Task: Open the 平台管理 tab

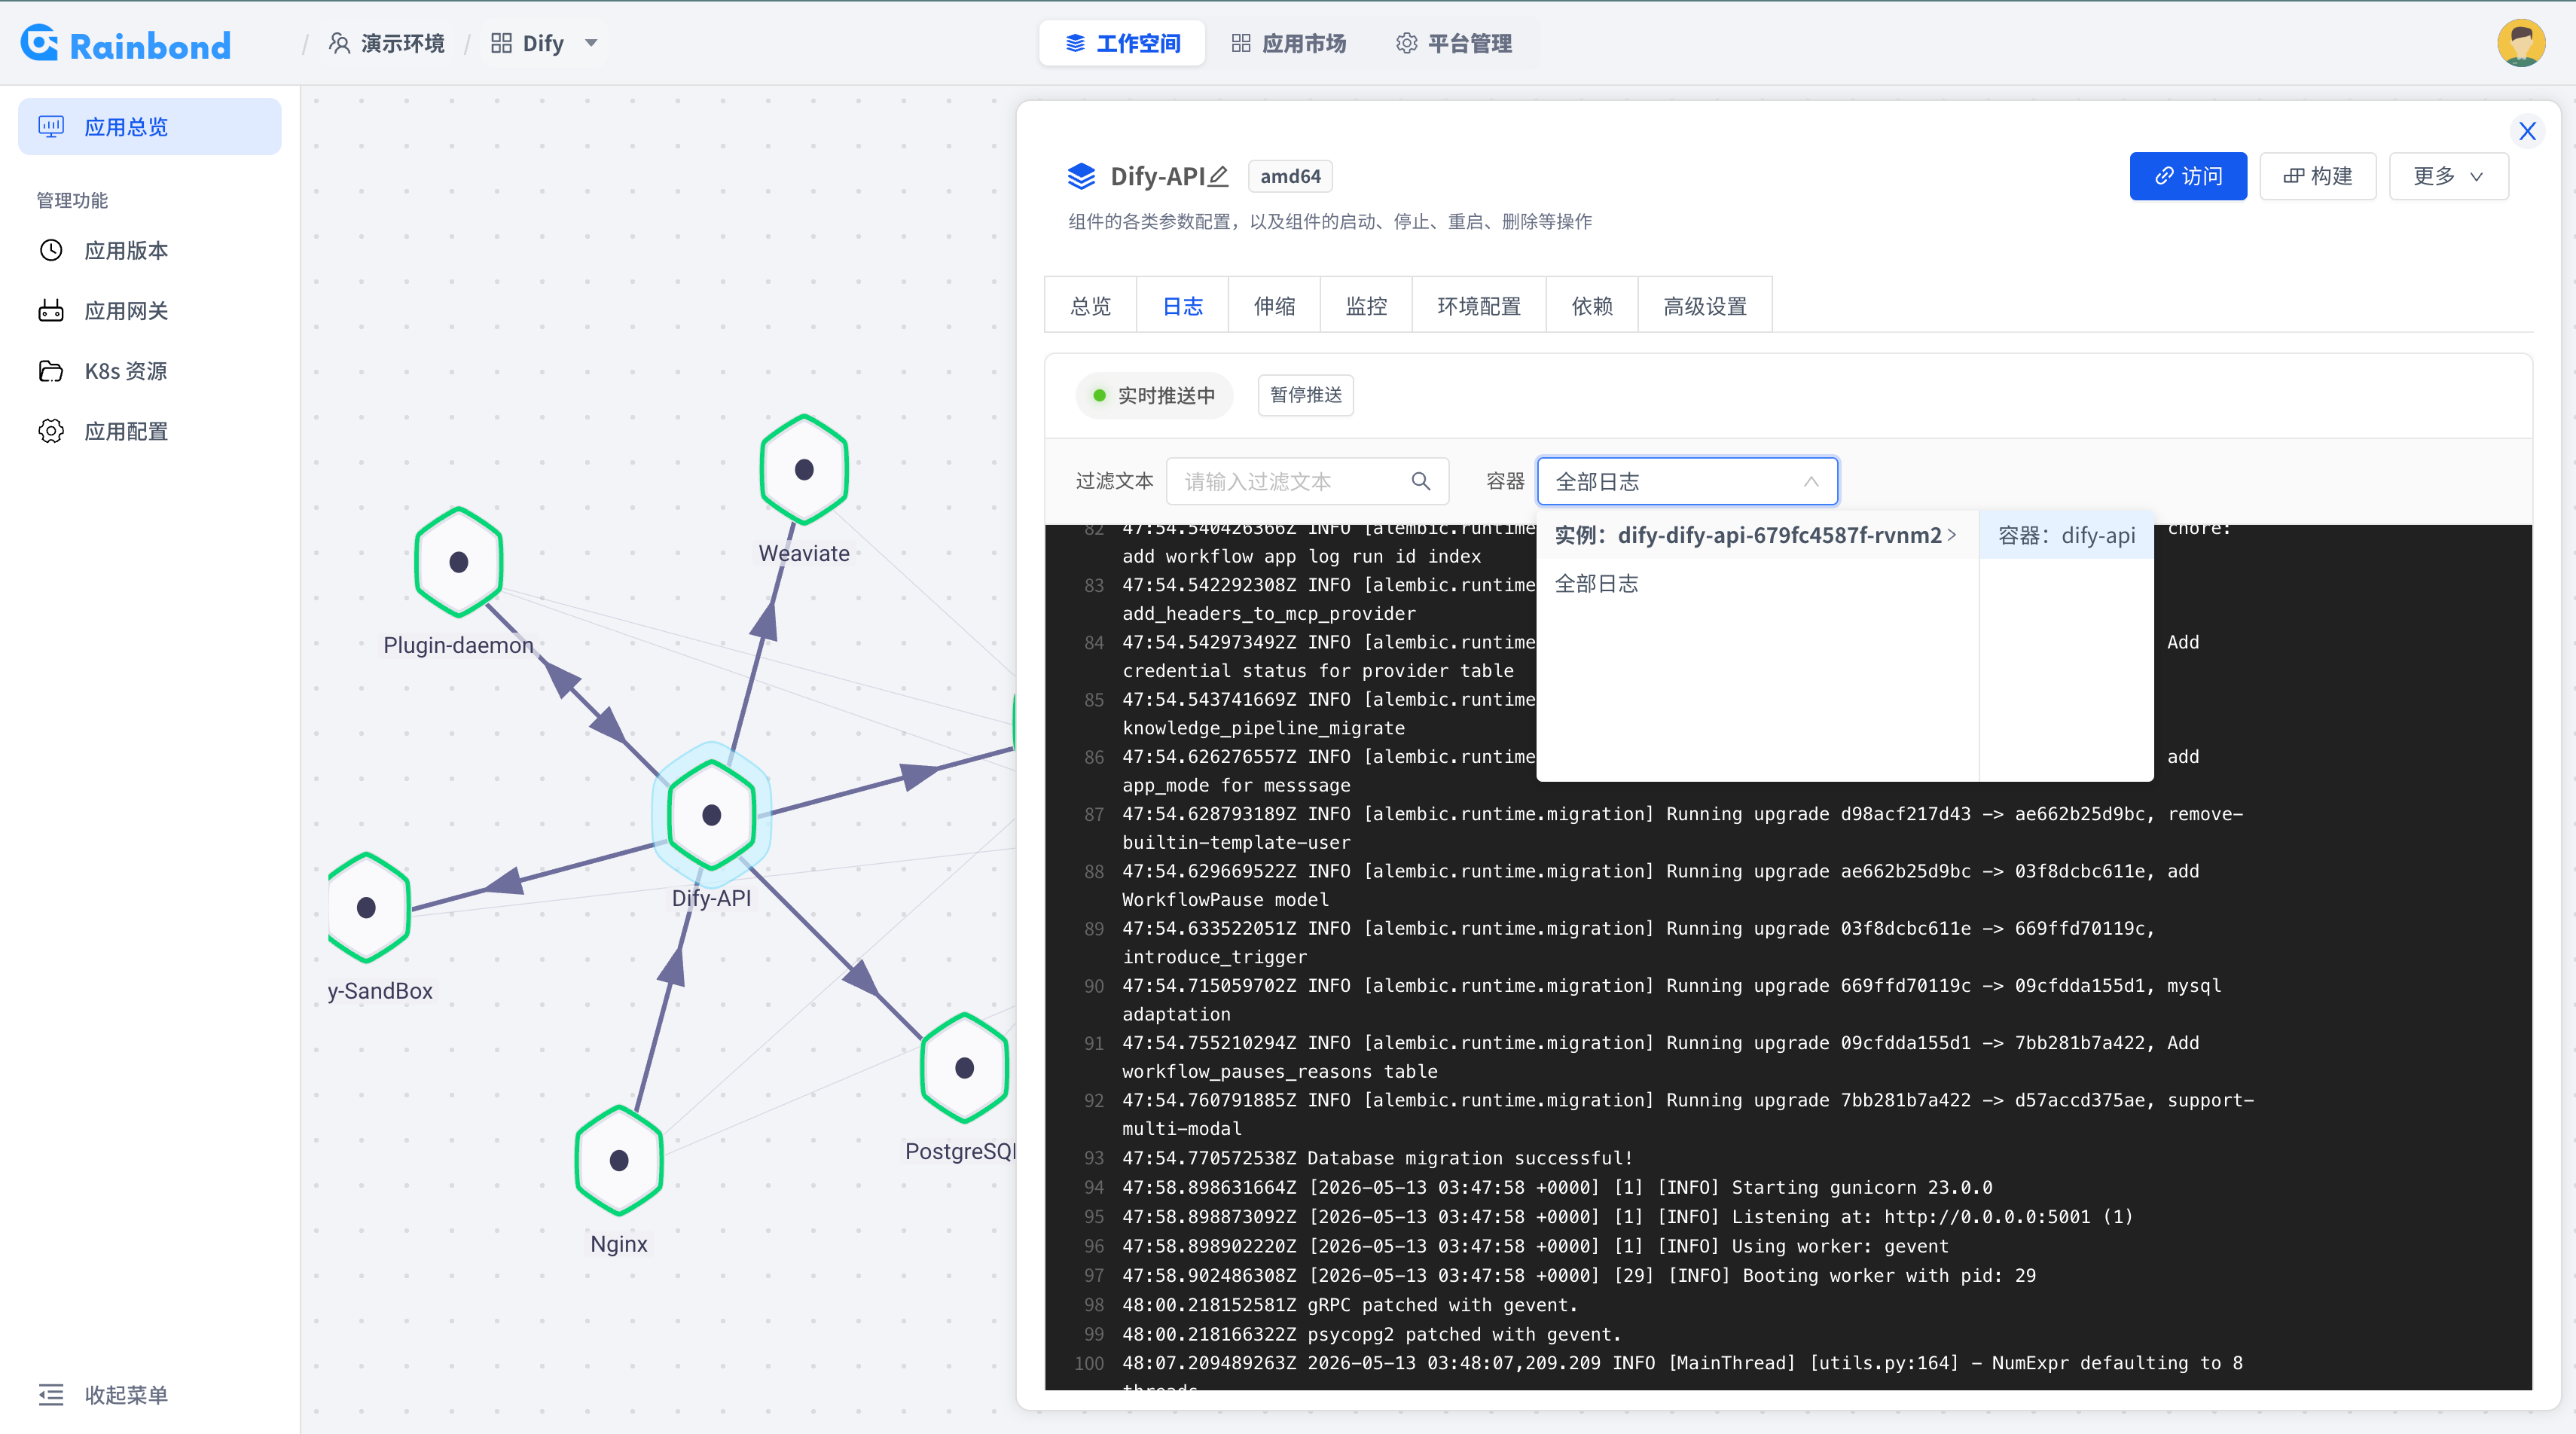Action: pos(1453,44)
